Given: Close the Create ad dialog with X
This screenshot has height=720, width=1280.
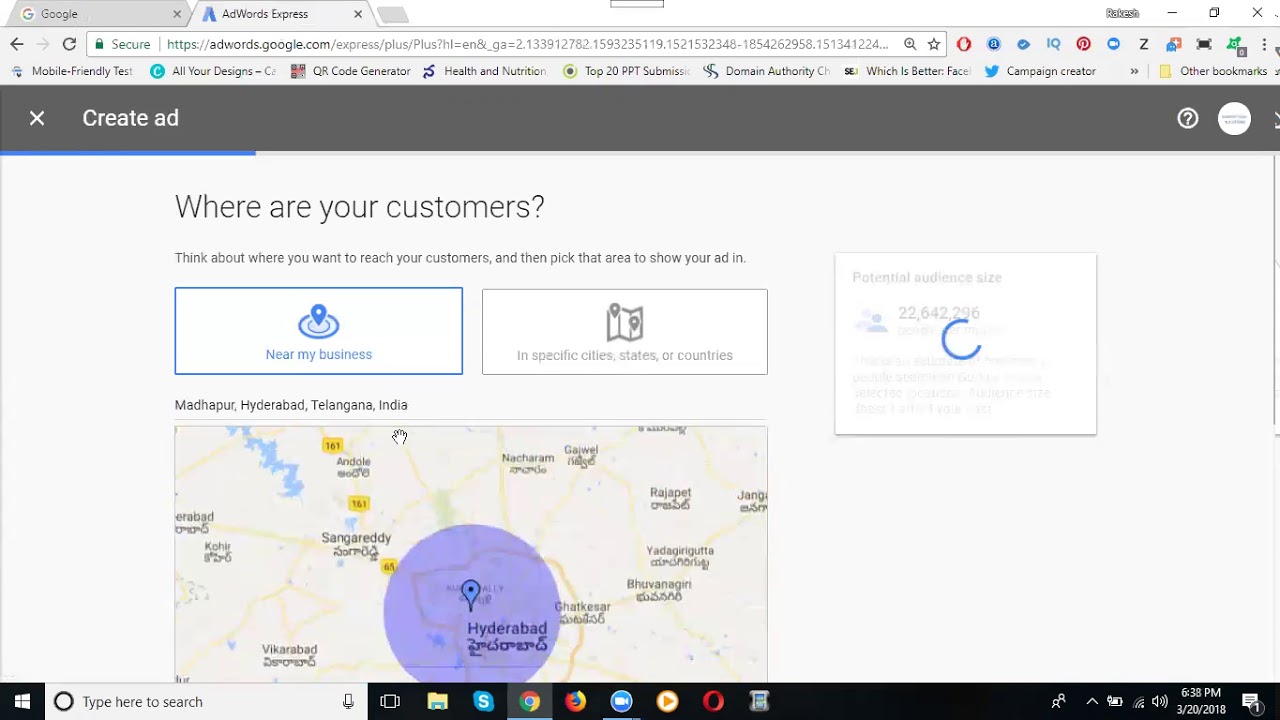Looking at the screenshot, I should pos(37,118).
